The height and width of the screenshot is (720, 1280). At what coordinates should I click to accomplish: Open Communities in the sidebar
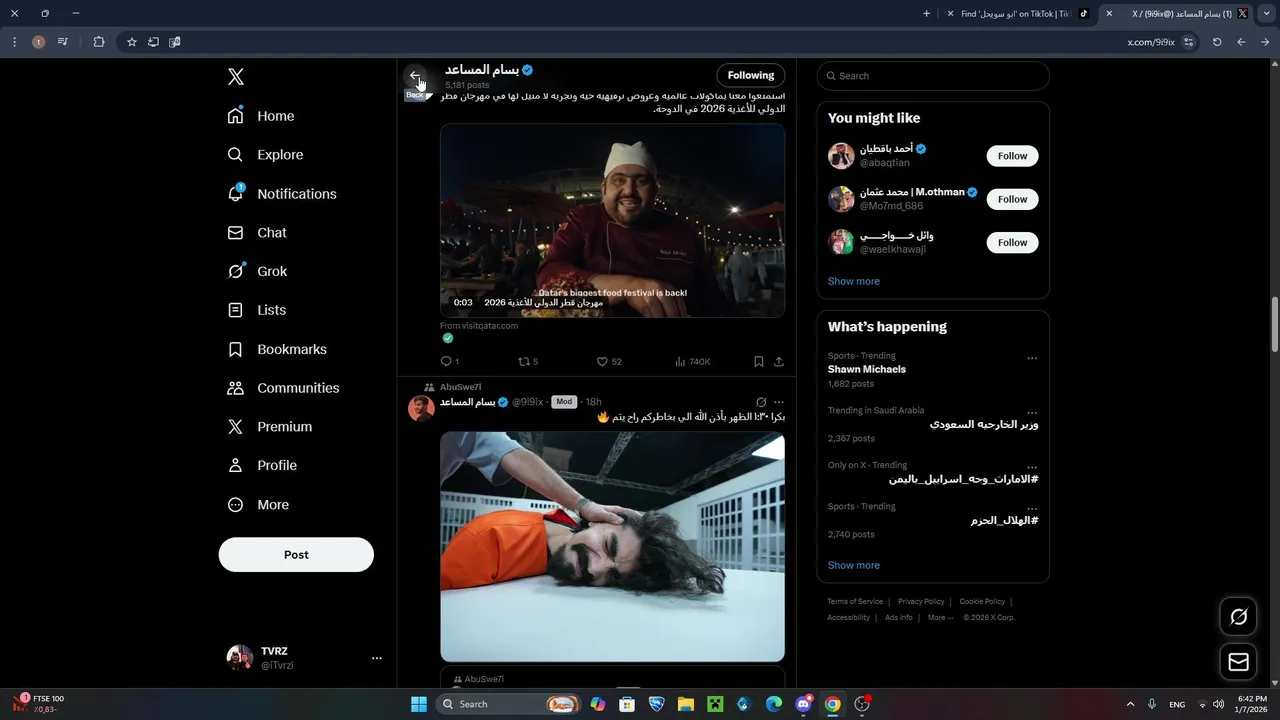tap(283, 388)
